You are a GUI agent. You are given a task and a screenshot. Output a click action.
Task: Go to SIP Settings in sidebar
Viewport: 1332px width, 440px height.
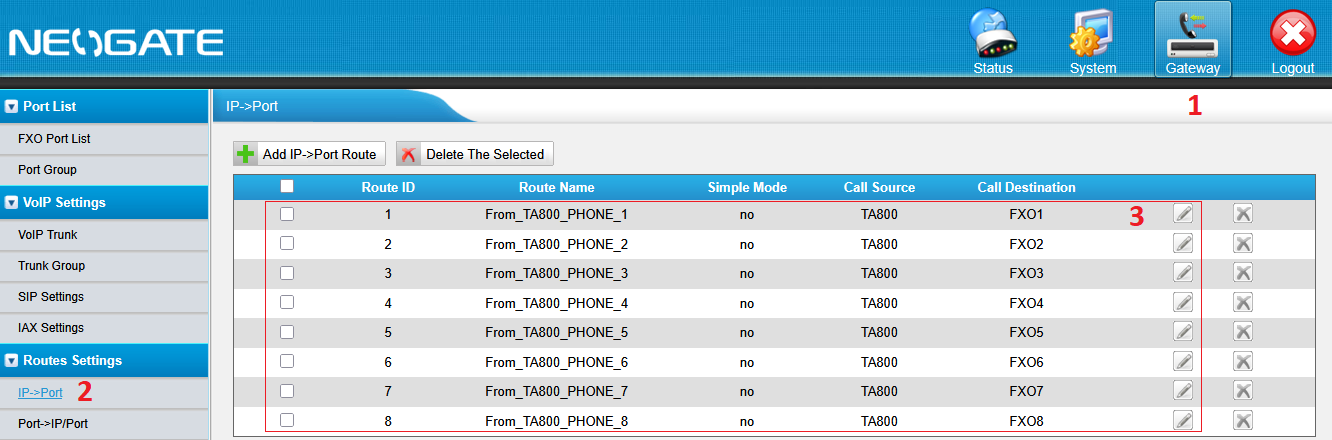click(51, 297)
